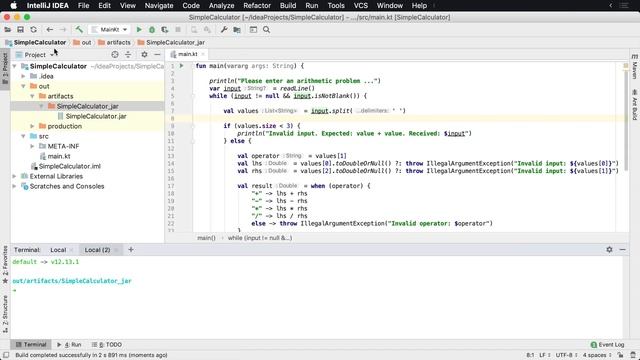This screenshot has width=640, height=360.
Task: Switch to the Local terminal tab
Action: click(x=58, y=250)
